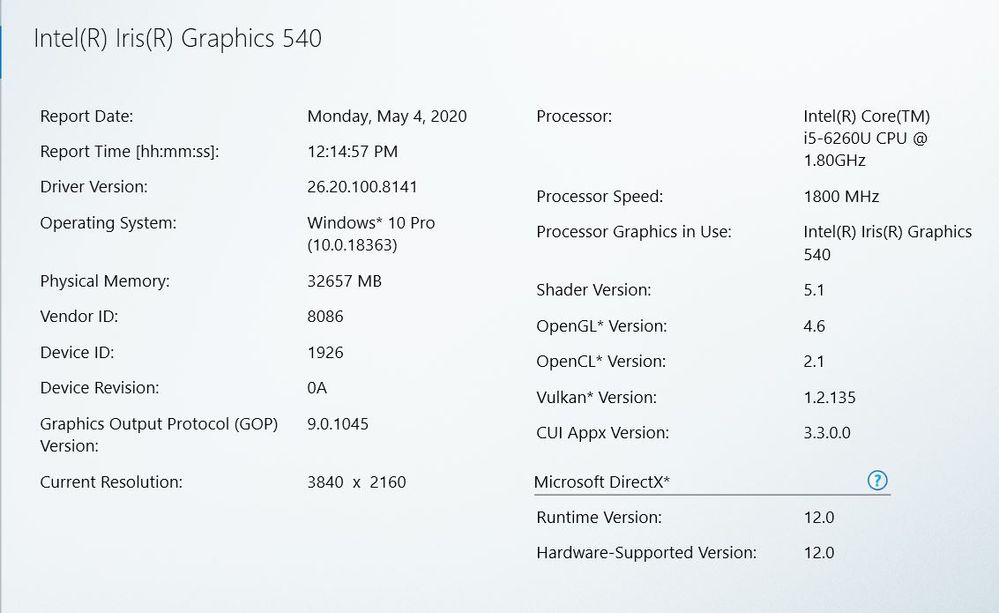The height and width of the screenshot is (613, 999).
Task: Select the OpenCL* Version value 2.1
Action: [x=814, y=361]
